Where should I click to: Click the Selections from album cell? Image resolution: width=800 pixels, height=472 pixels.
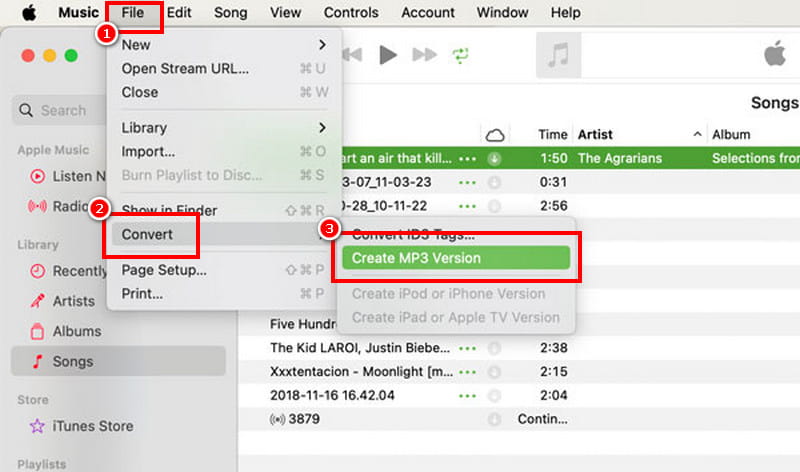point(756,159)
